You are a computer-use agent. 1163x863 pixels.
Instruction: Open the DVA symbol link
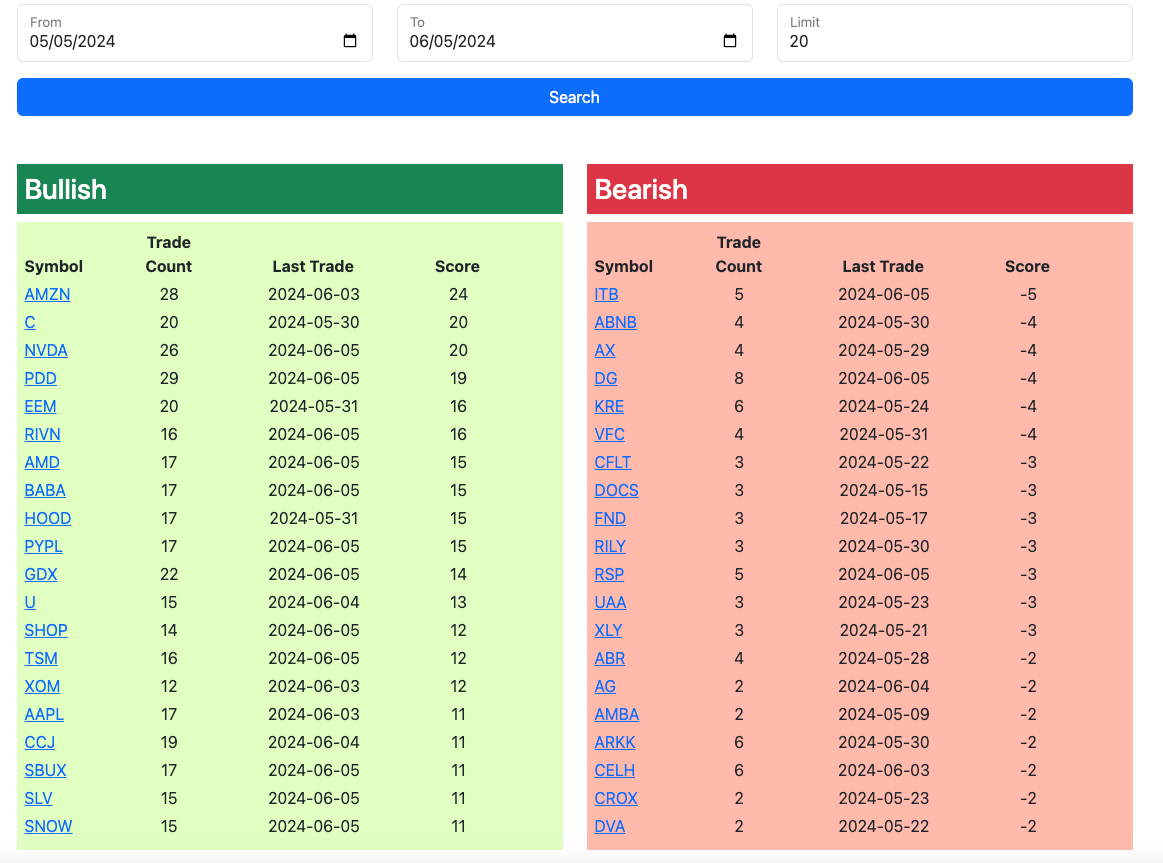[610, 827]
